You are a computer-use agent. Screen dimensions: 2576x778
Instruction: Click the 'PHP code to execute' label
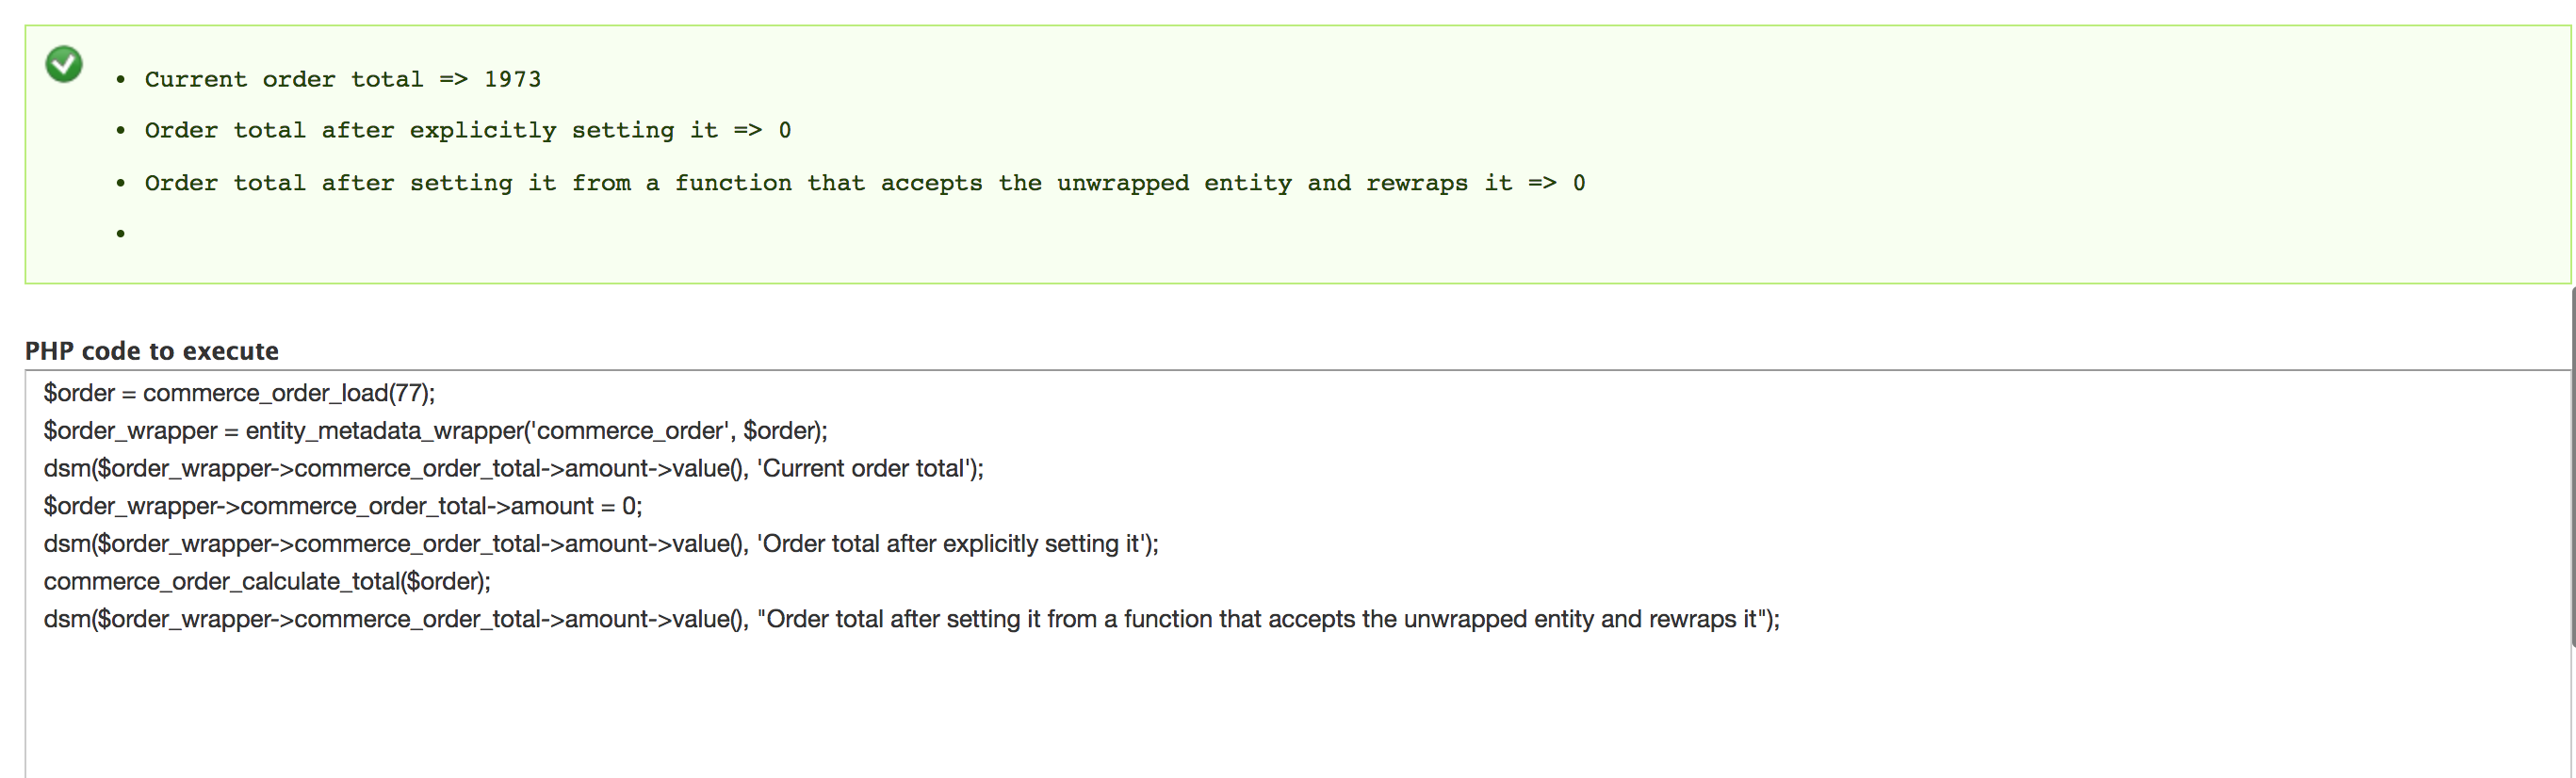(x=152, y=351)
